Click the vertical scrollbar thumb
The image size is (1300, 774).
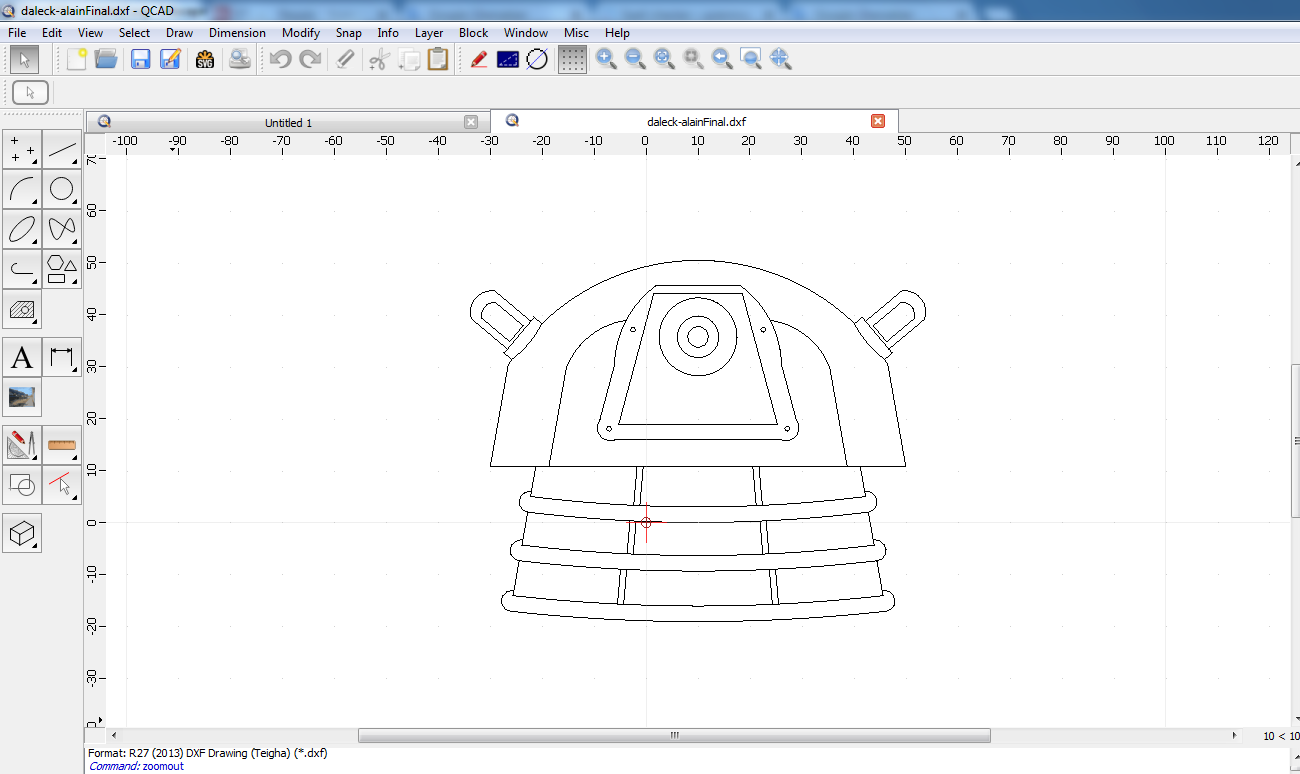(x=1294, y=443)
